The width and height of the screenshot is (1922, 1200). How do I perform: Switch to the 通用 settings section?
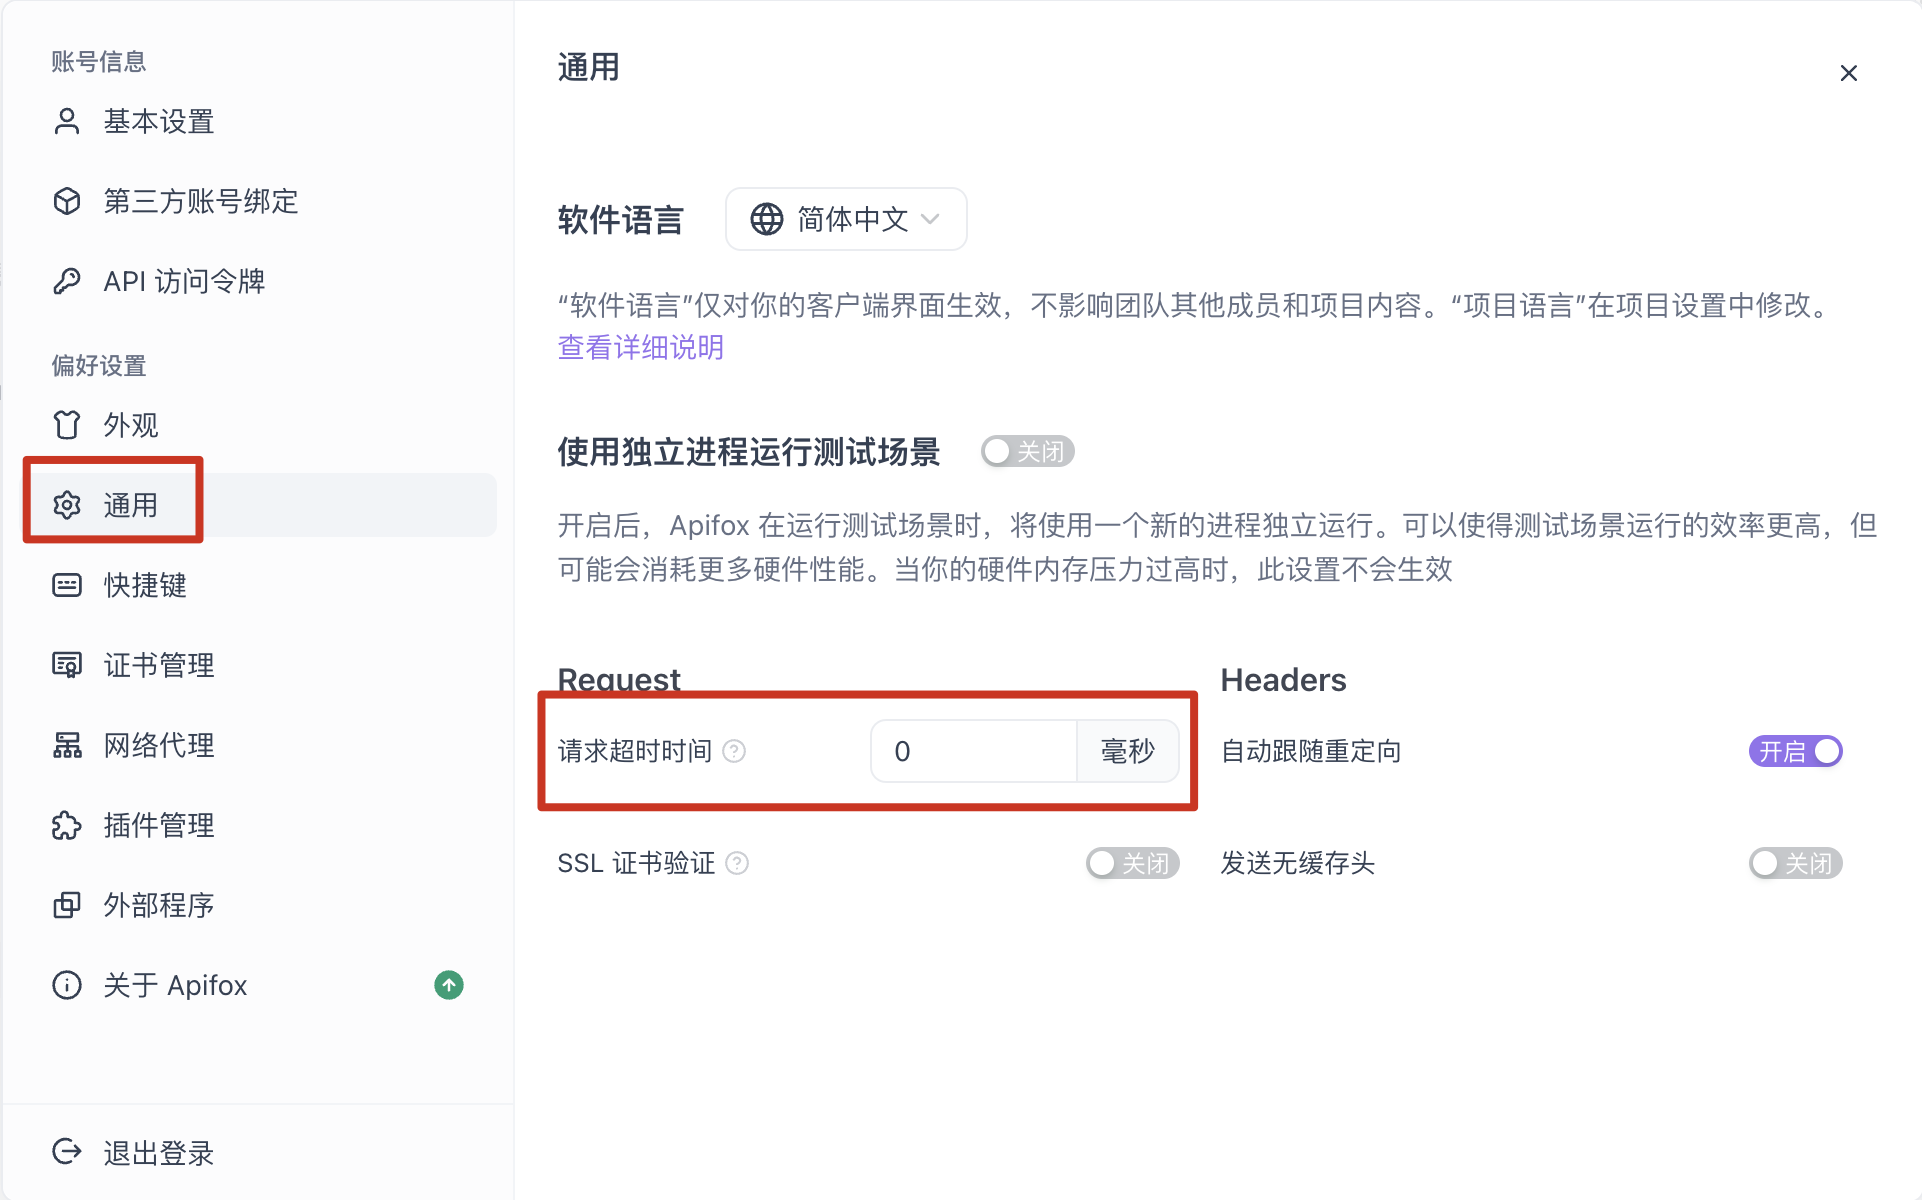(128, 504)
